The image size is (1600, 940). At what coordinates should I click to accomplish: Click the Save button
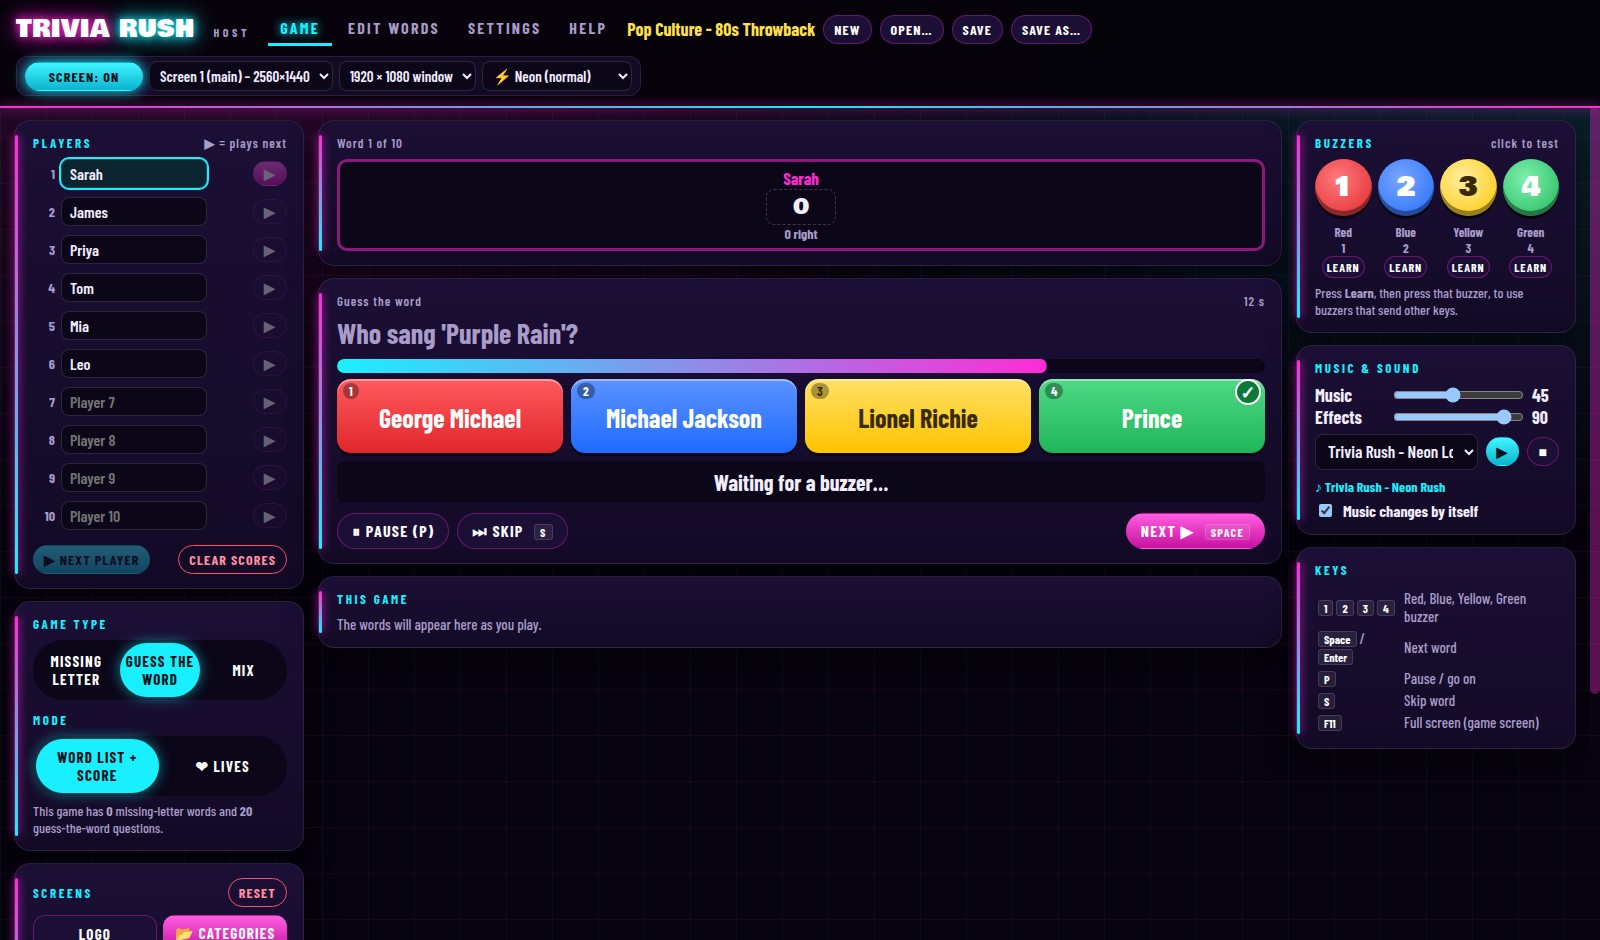point(977,30)
